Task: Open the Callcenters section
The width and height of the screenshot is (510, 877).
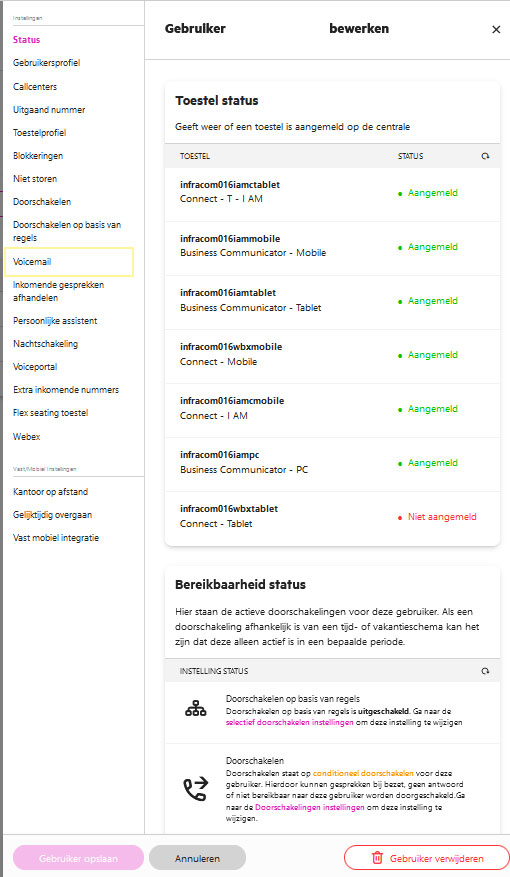Action: click(x=35, y=87)
